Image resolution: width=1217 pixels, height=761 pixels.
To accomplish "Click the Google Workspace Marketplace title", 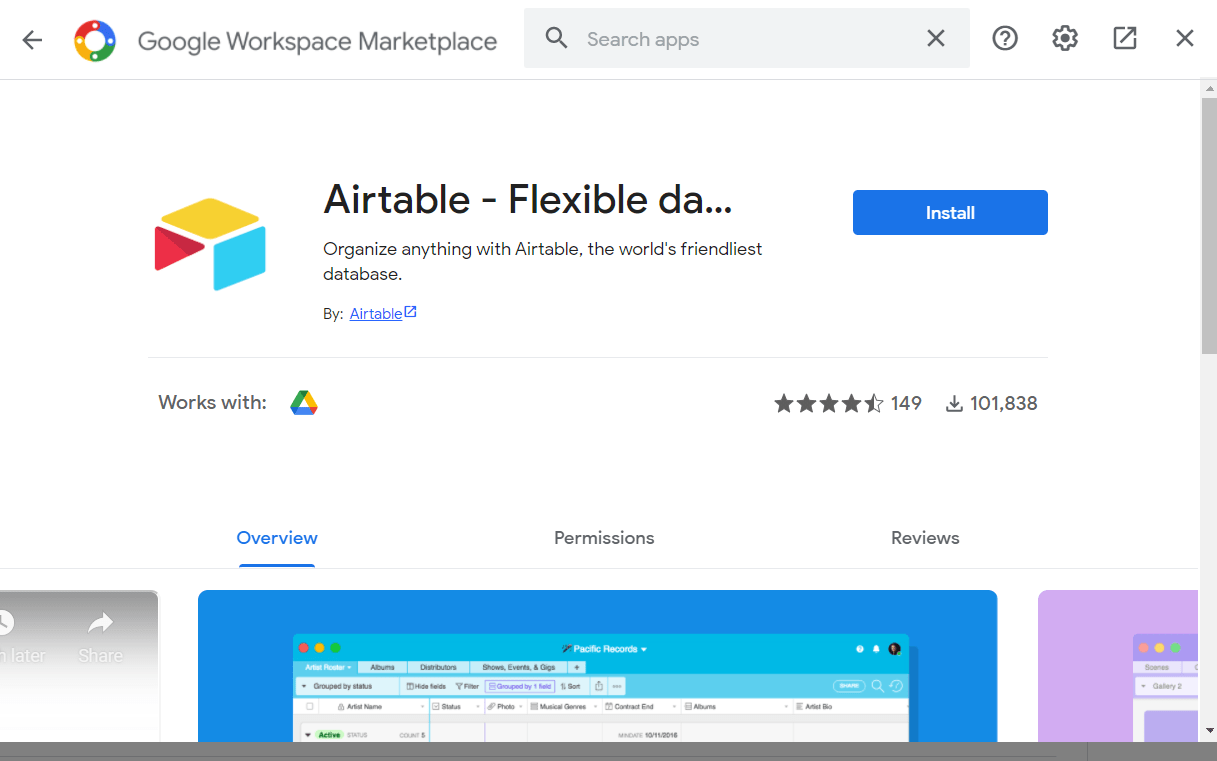I will (x=317, y=41).
